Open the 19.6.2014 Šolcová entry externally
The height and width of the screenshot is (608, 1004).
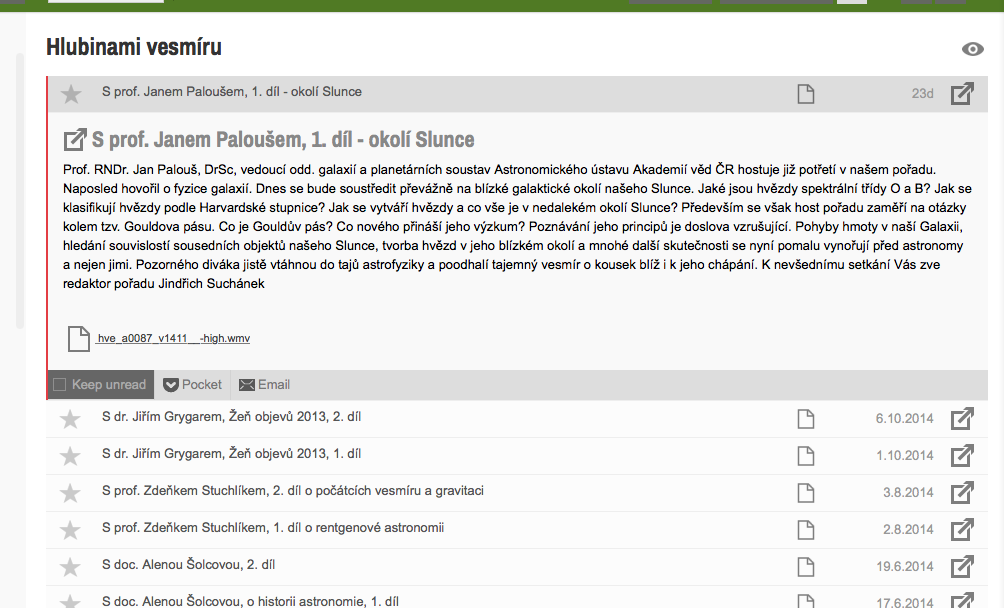(962, 566)
